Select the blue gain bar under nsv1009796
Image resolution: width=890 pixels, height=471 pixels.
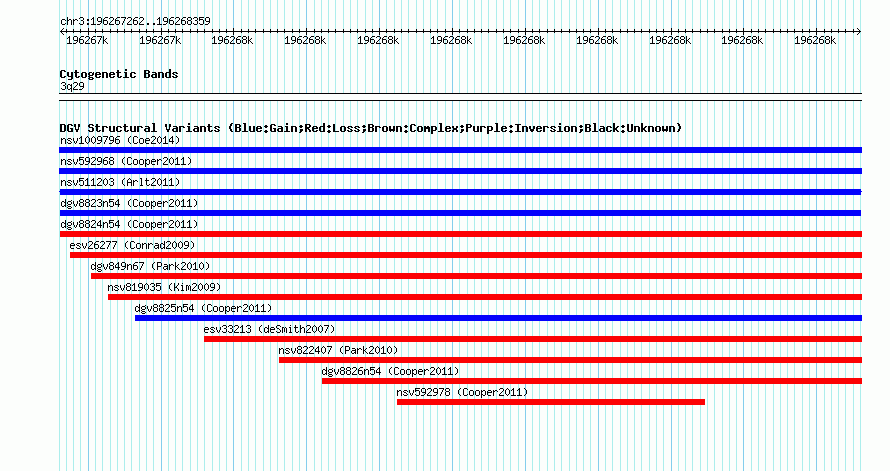tap(460, 150)
